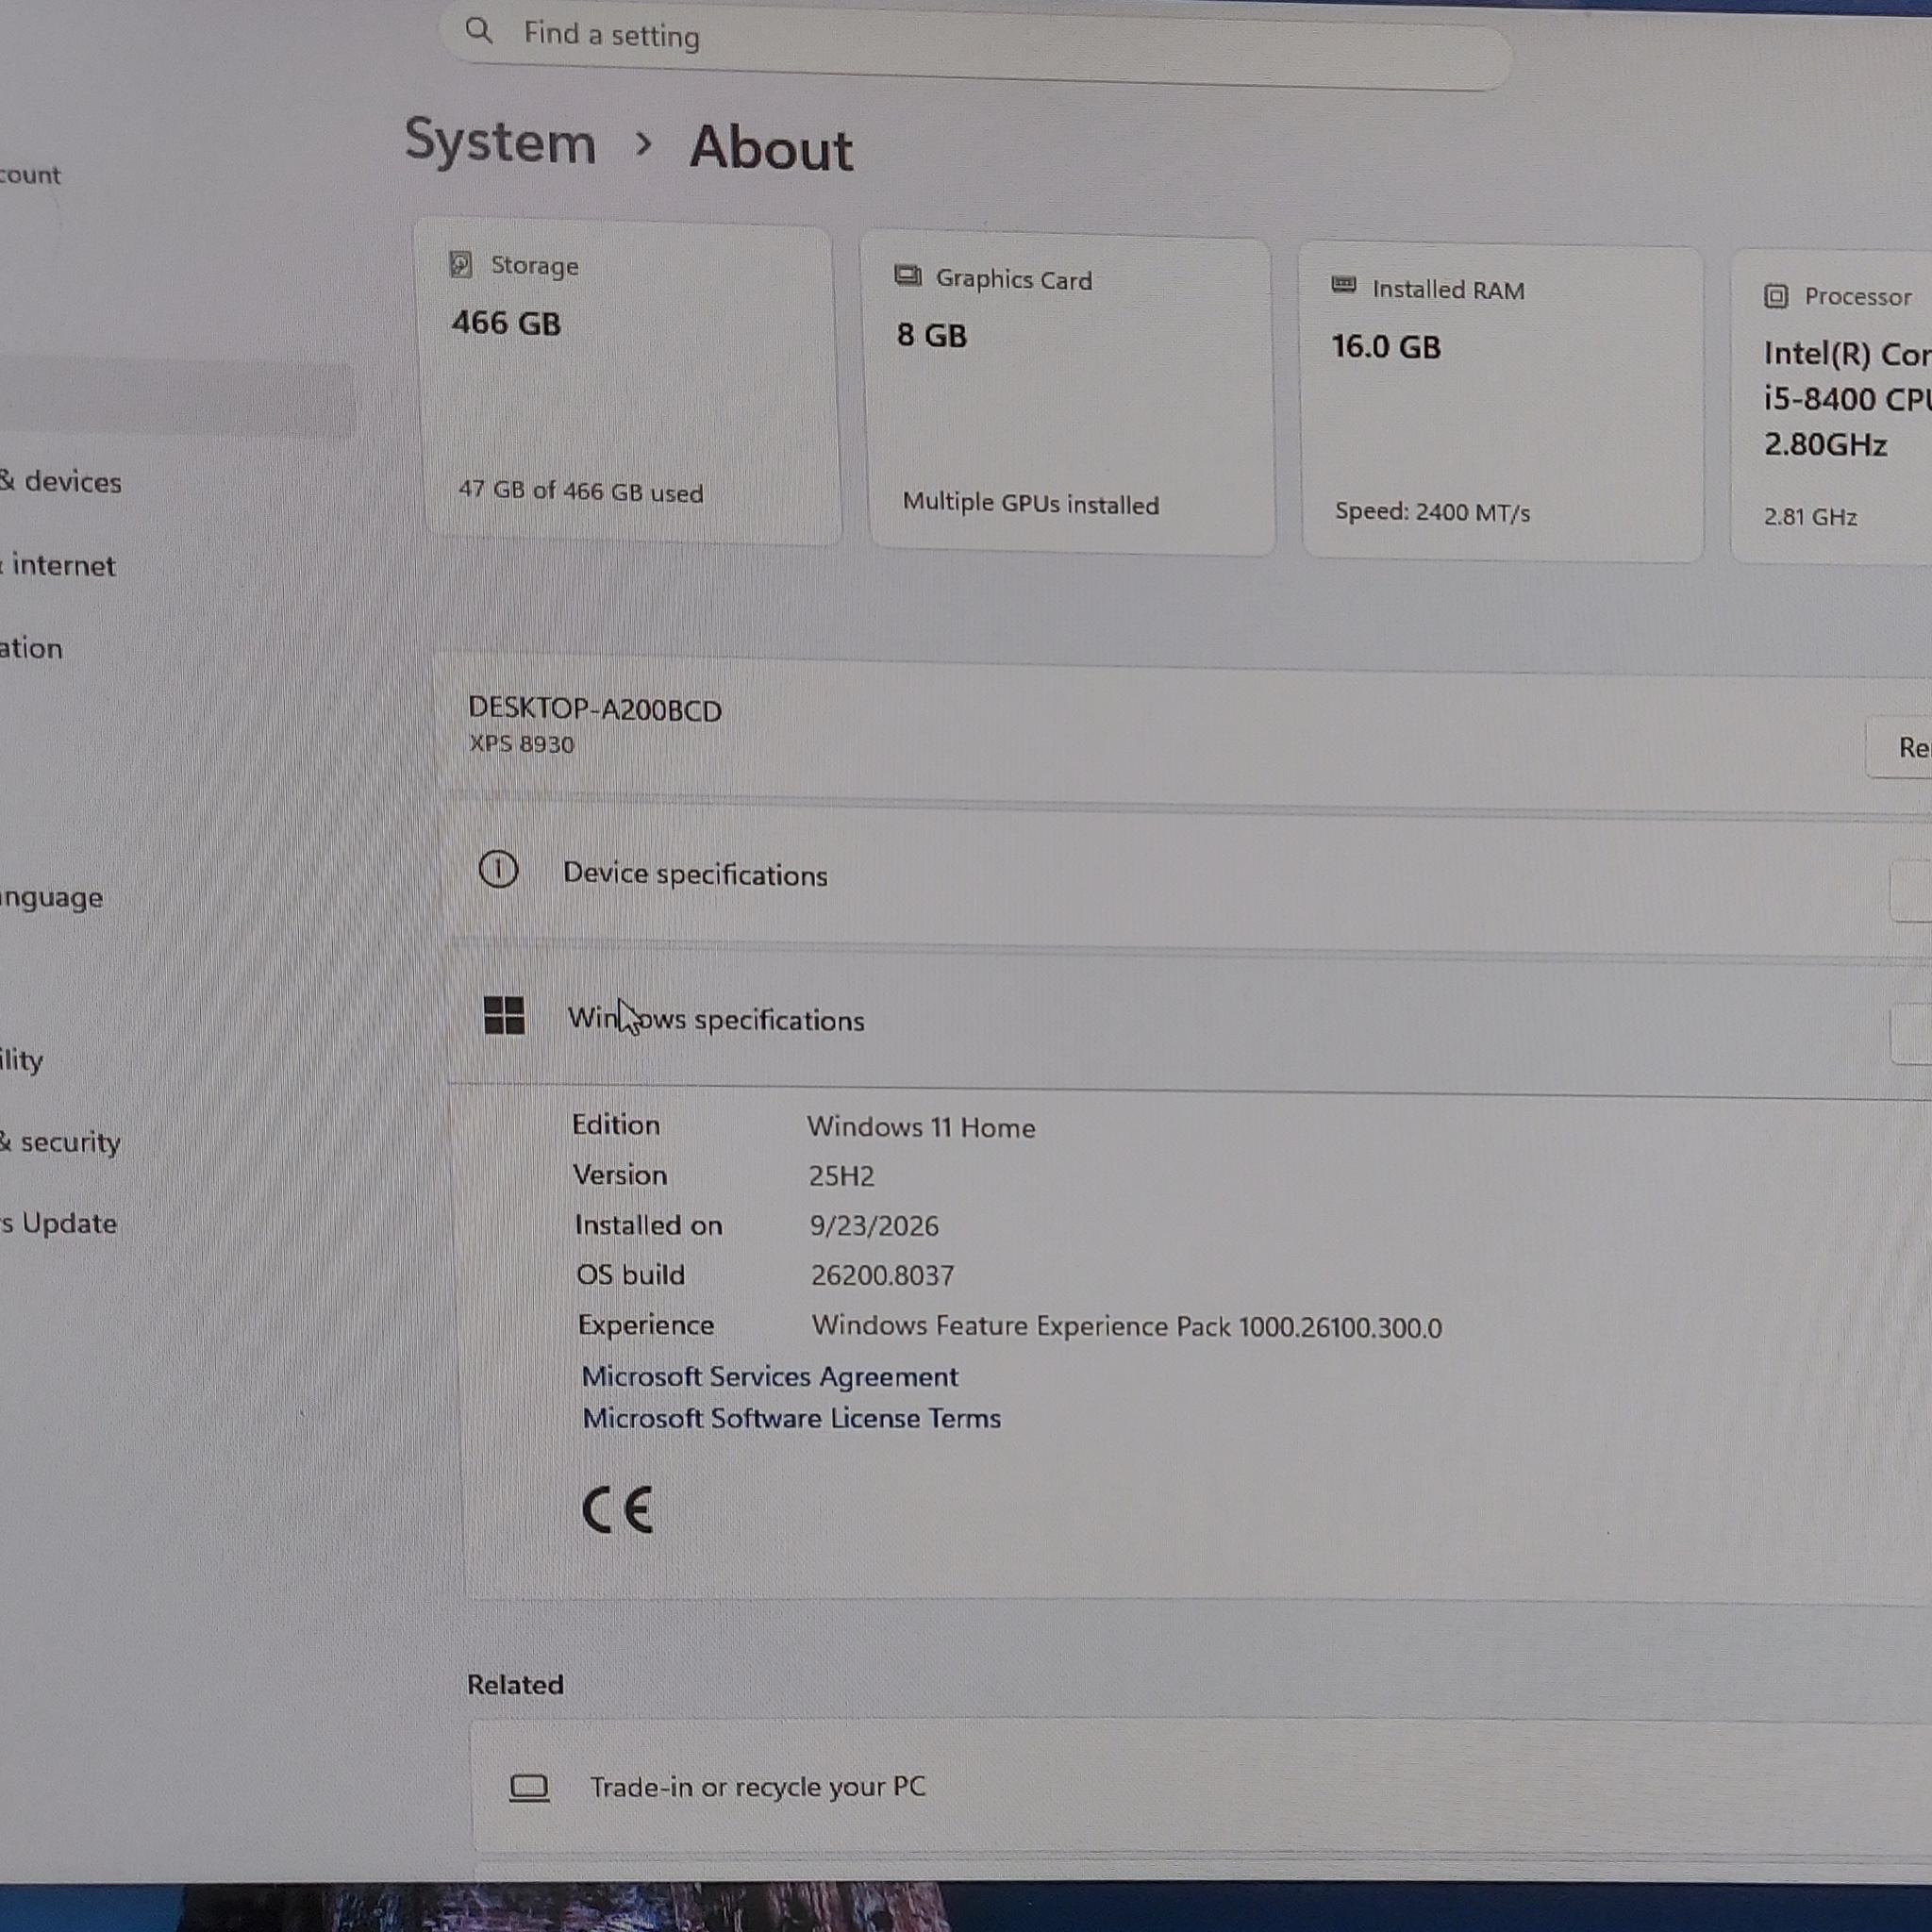
Task: Click the Graphics Card icon
Action: tap(908, 275)
